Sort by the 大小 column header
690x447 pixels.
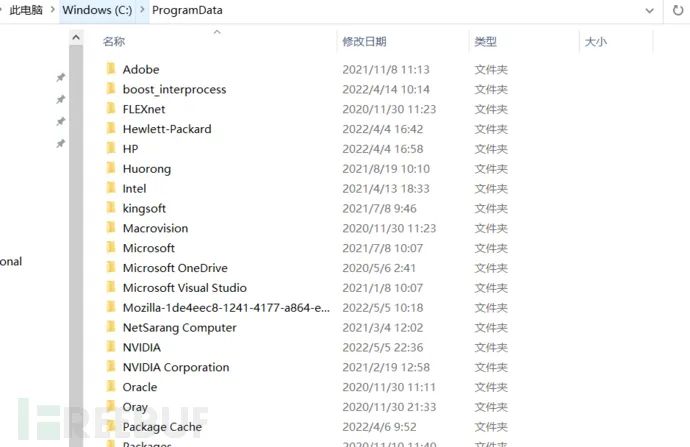[x=596, y=42]
